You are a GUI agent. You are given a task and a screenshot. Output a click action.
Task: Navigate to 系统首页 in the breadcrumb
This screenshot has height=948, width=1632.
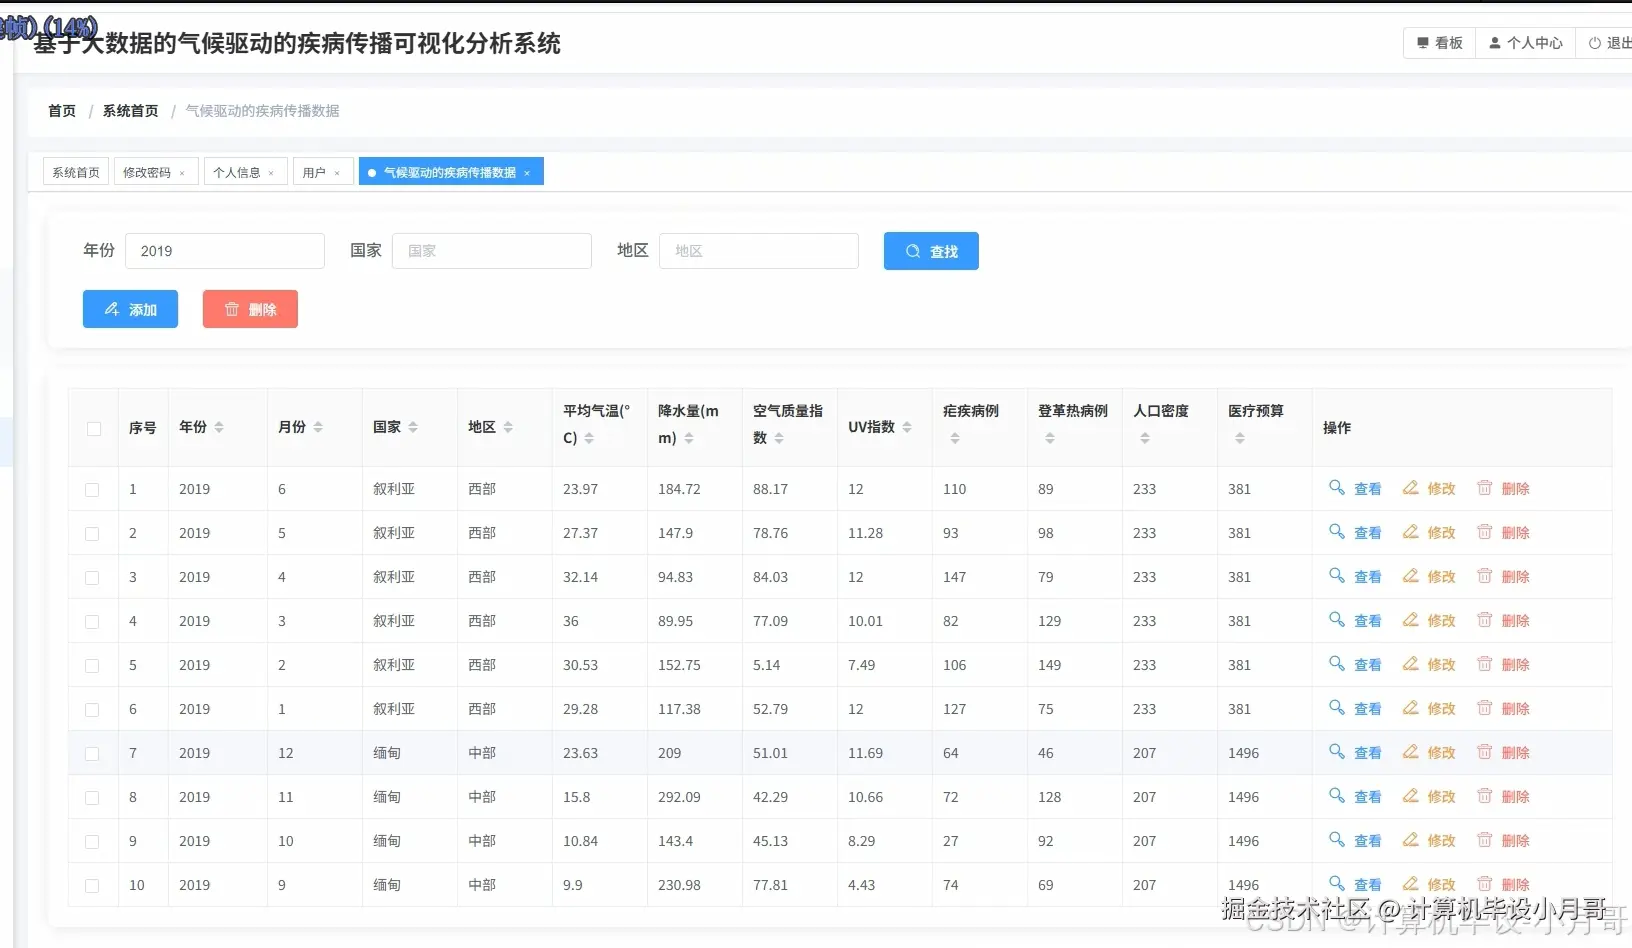pos(129,110)
